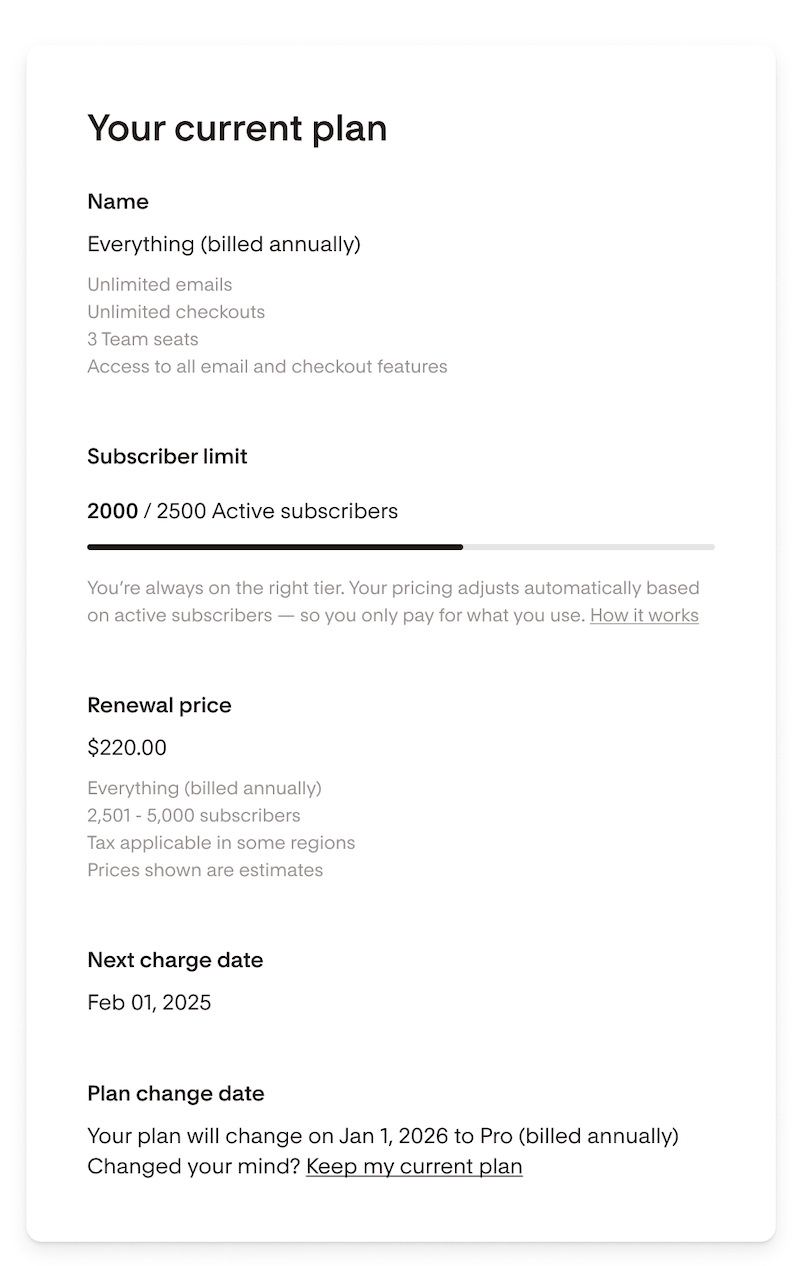
Task: Select the "Prices shown are estimates" note
Action: 205,870
